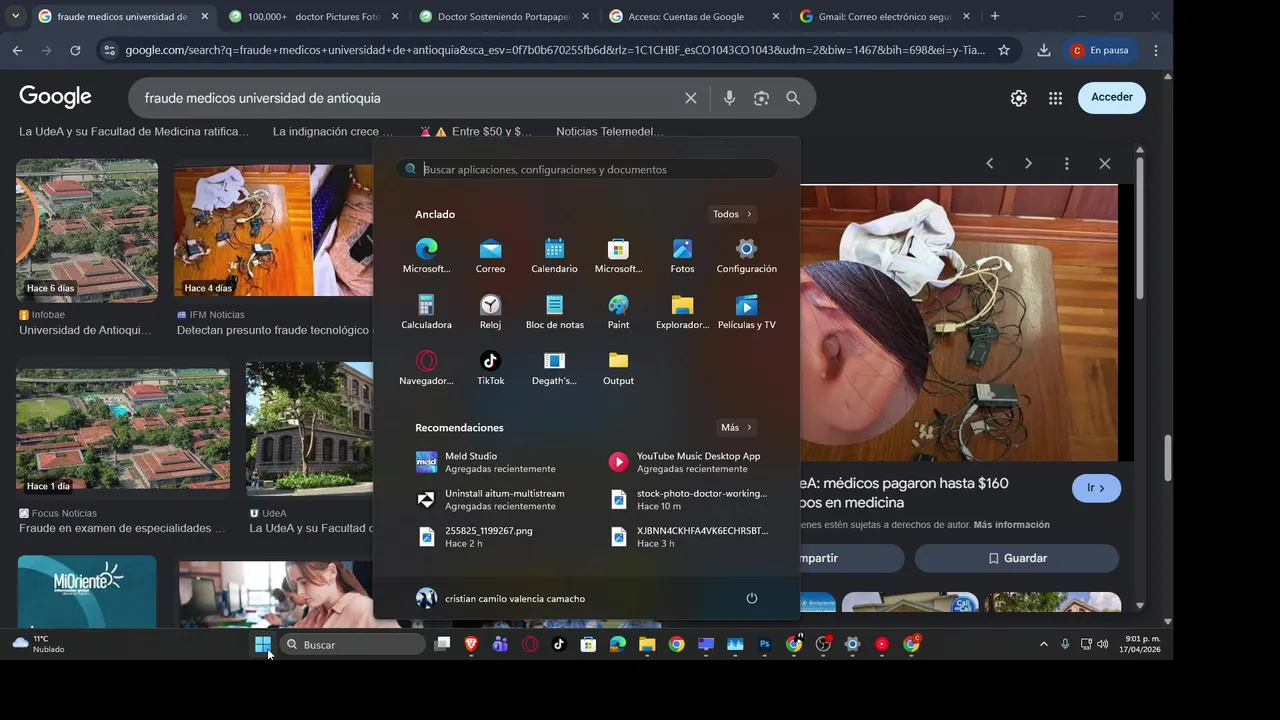
Task: Switch to the 100,000+ doctor Pictures tab
Action: click(x=313, y=17)
